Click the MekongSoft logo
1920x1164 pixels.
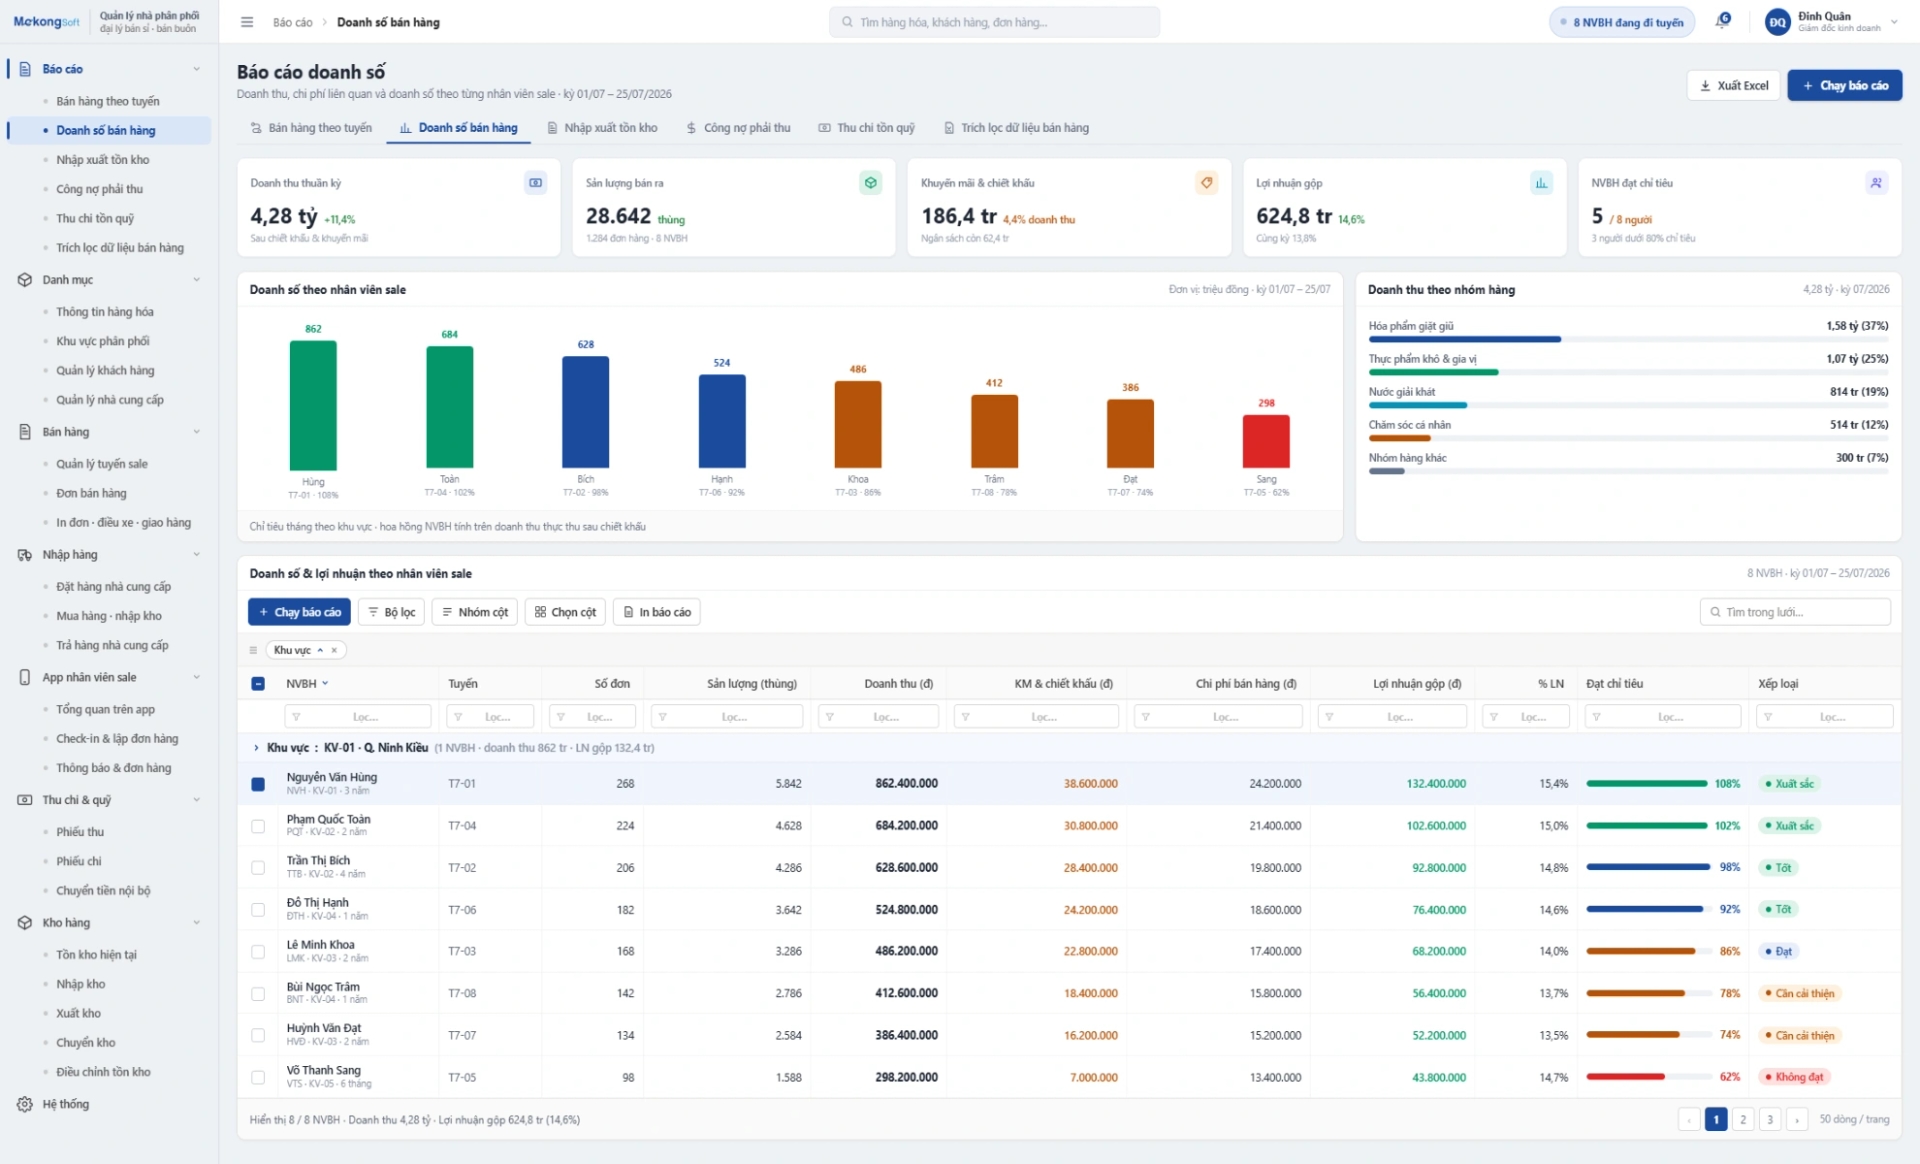pyautogui.click(x=46, y=22)
